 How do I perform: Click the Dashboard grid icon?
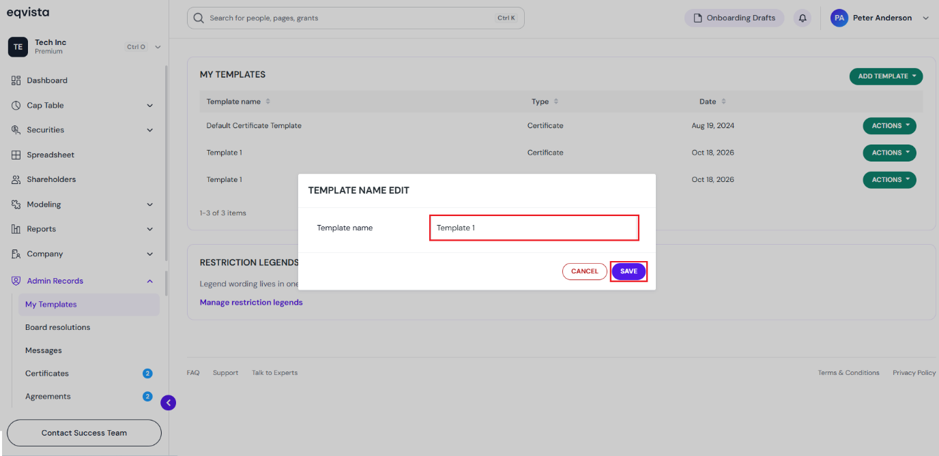16,80
